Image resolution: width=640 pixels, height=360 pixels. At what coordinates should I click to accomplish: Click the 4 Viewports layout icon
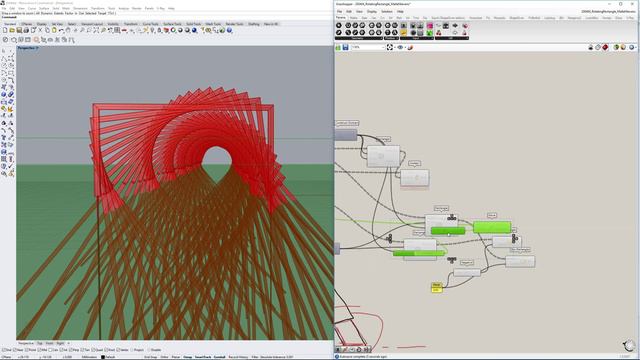point(117,30)
